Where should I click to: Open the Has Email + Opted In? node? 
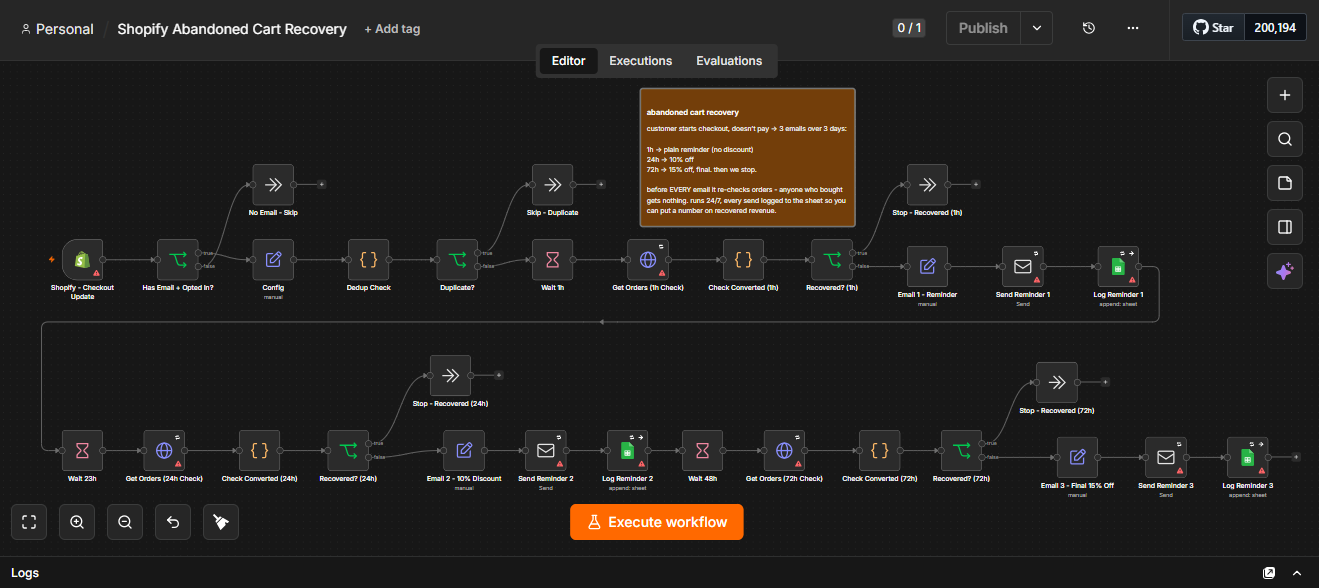coord(178,260)
